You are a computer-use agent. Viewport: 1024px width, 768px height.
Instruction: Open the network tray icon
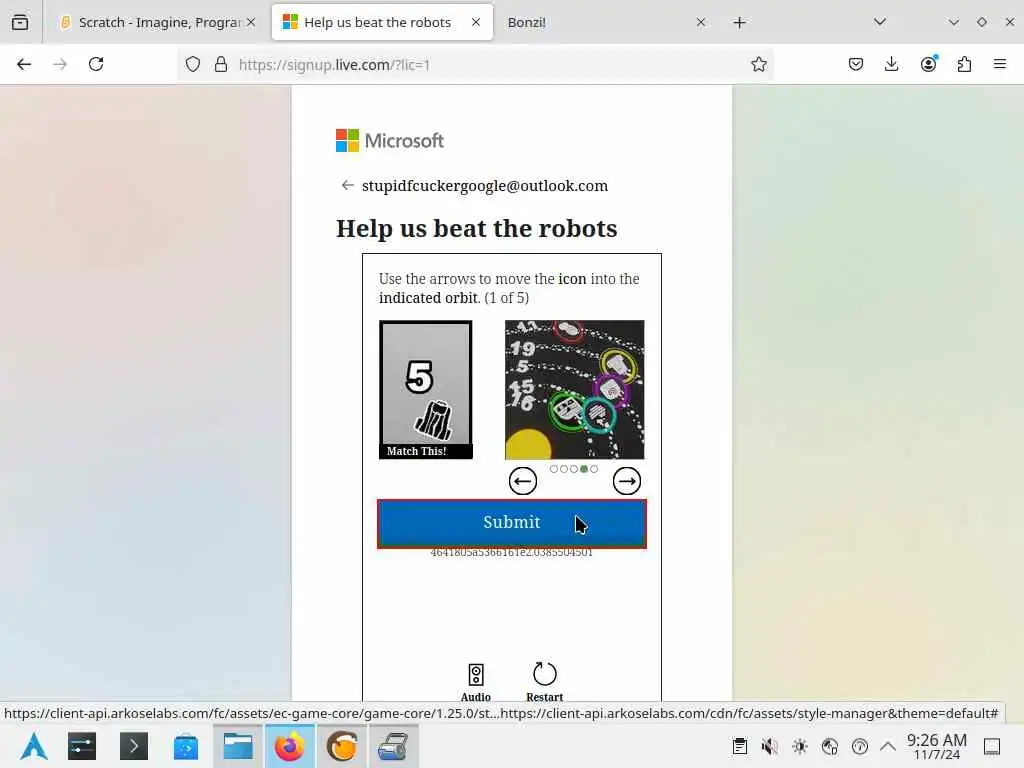coord(830,746)
